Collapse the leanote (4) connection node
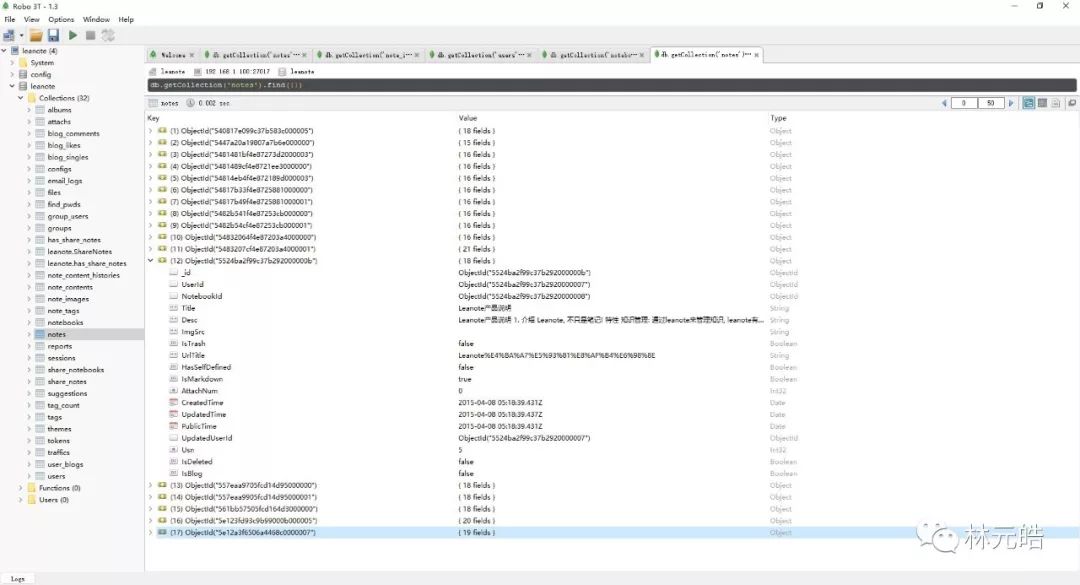This screenshot has height=585, width=1080. pyautogui.click(x=4, y=50)
